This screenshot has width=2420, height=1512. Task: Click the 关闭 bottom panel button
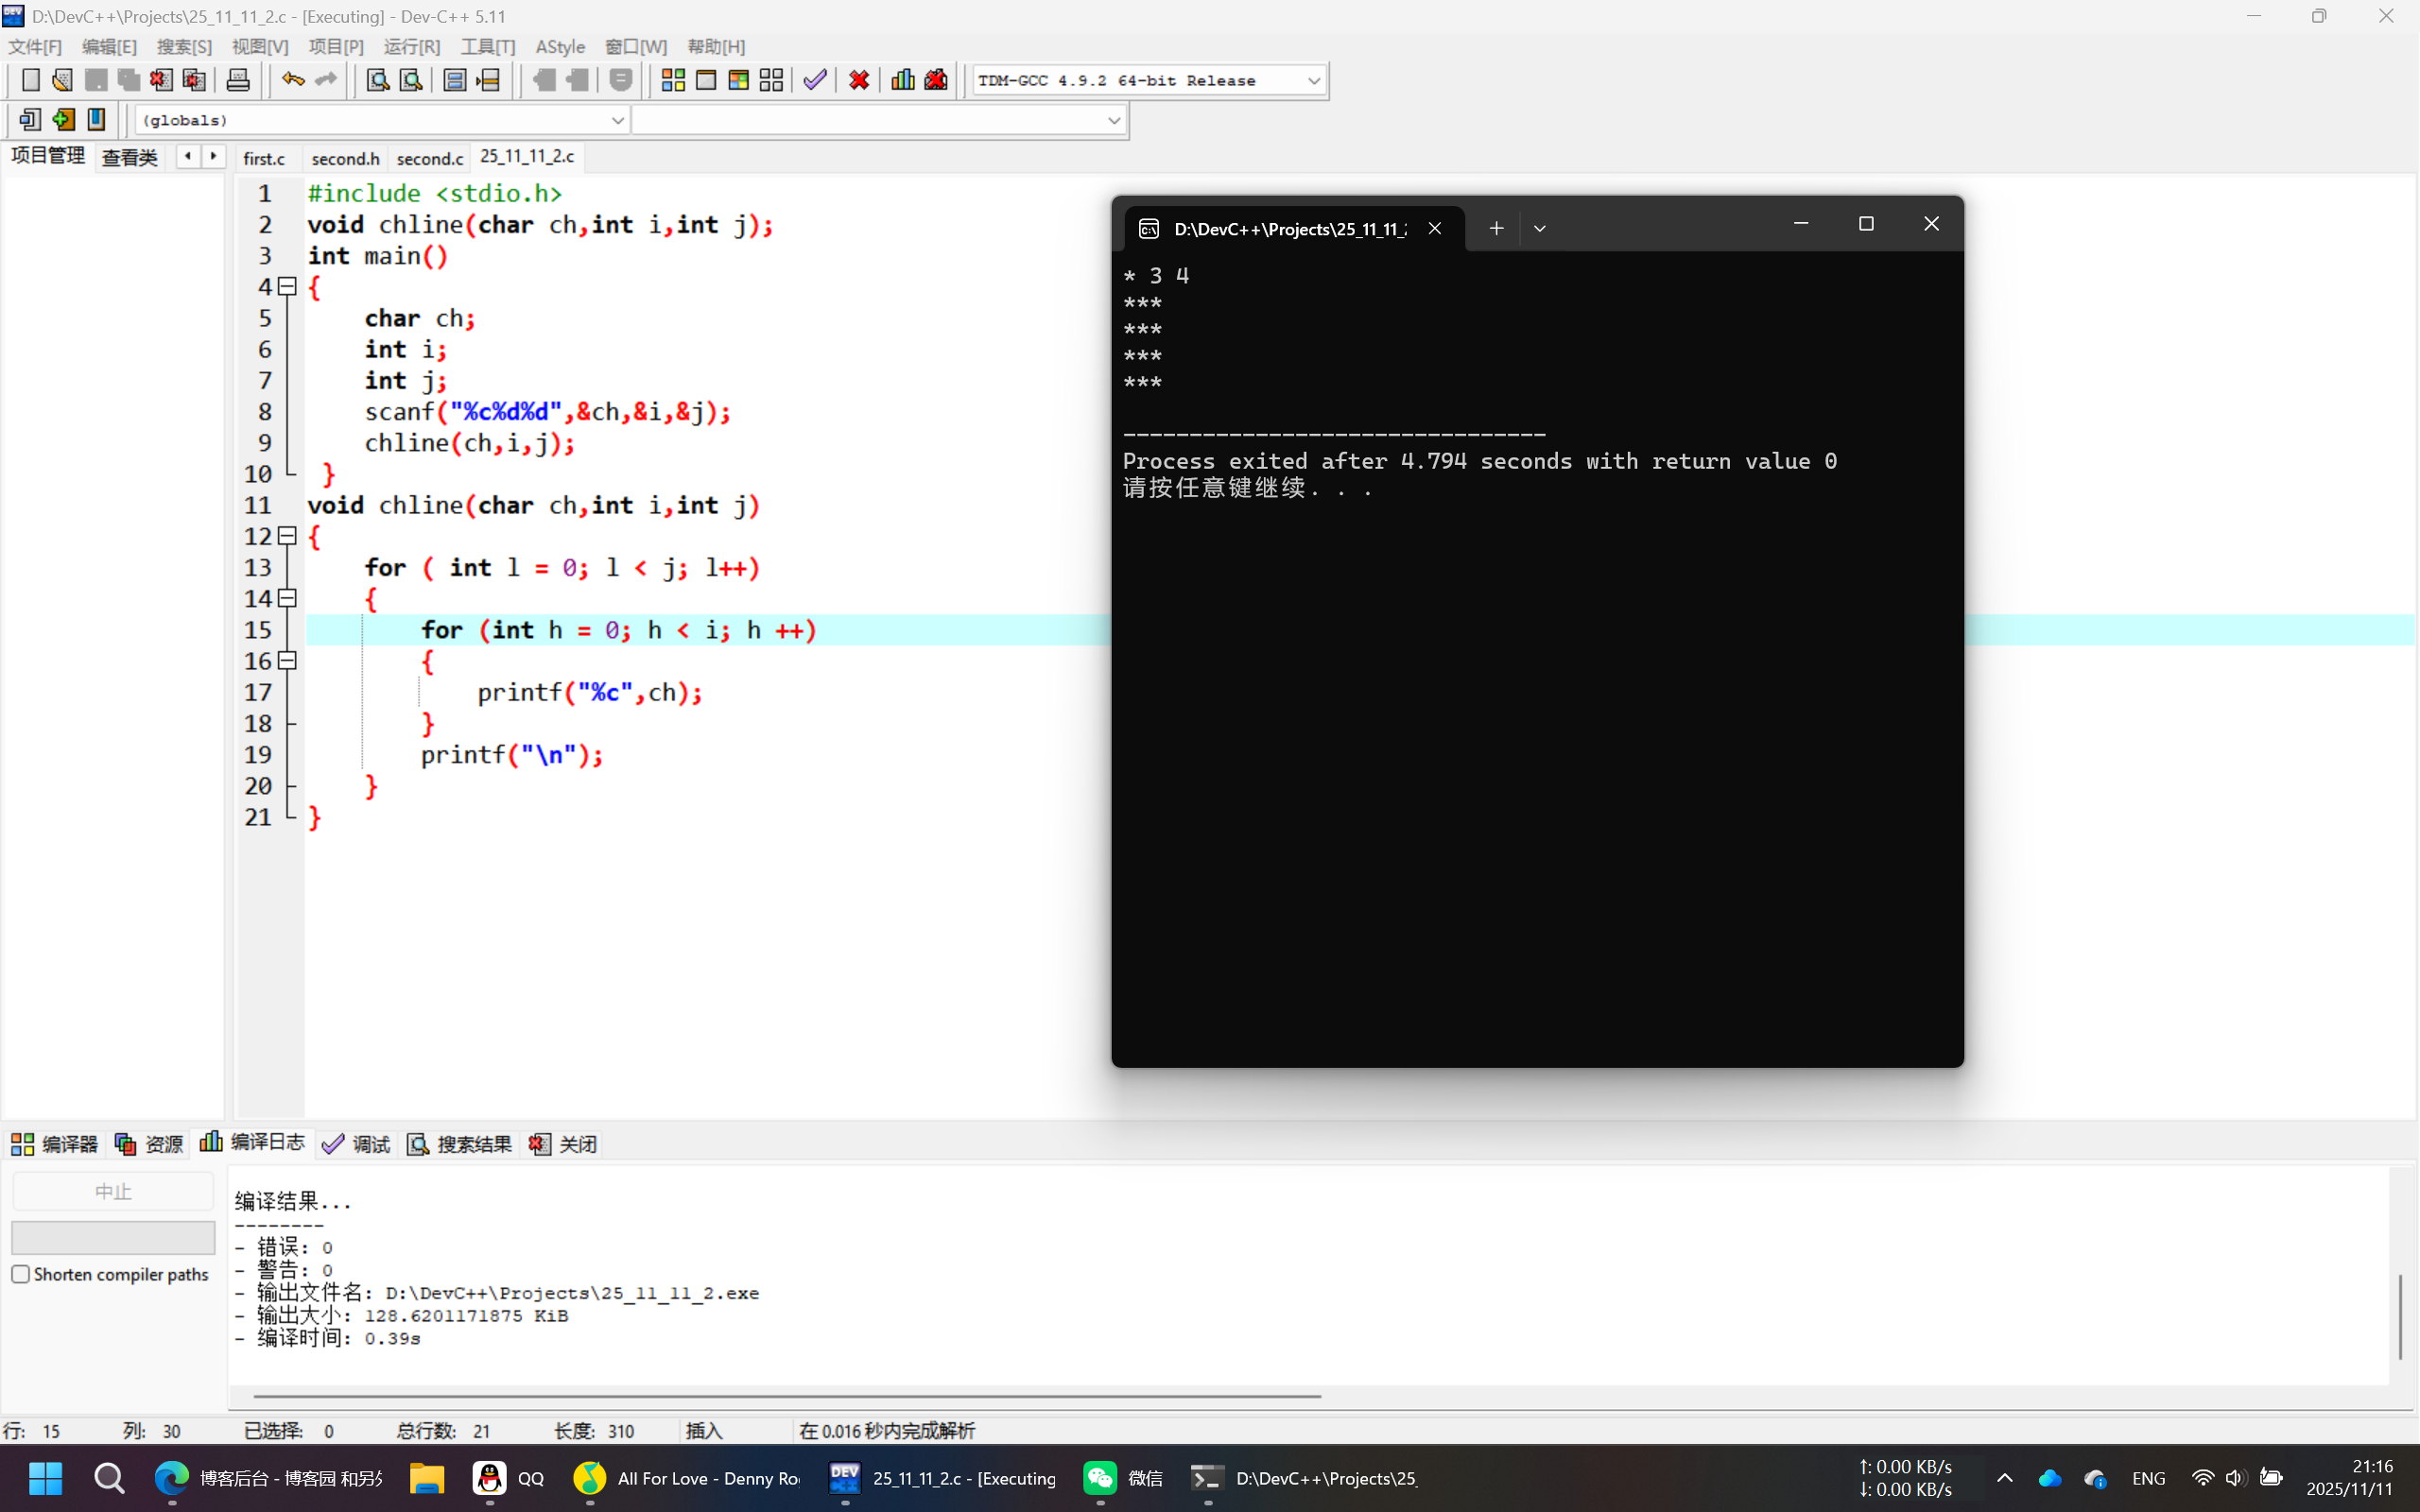tap(564, 1144)
